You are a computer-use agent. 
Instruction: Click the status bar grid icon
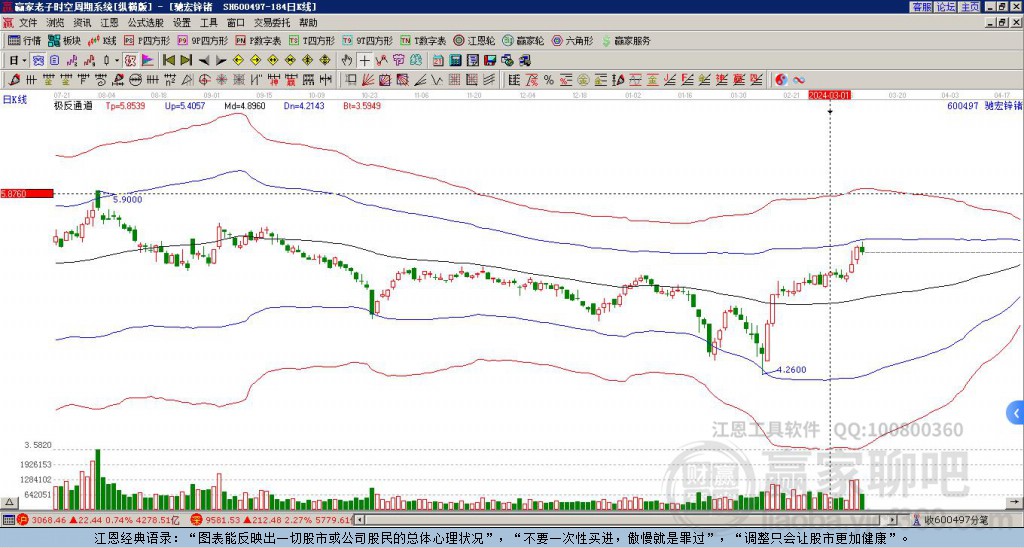[x=8, y=520]
